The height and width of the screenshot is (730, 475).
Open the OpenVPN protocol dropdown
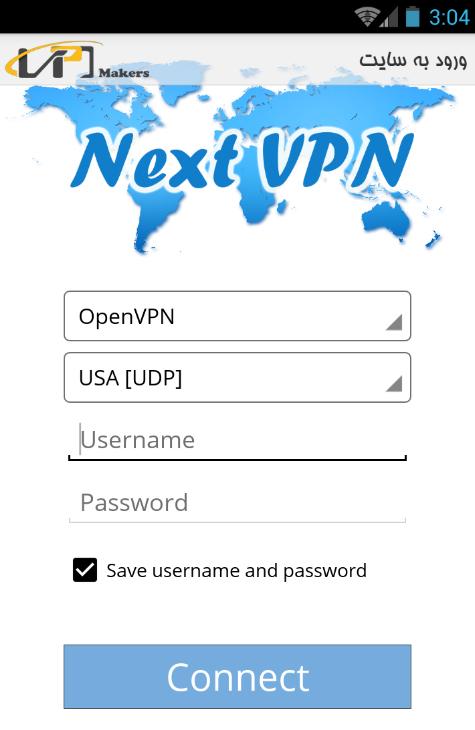pos(238,316)
